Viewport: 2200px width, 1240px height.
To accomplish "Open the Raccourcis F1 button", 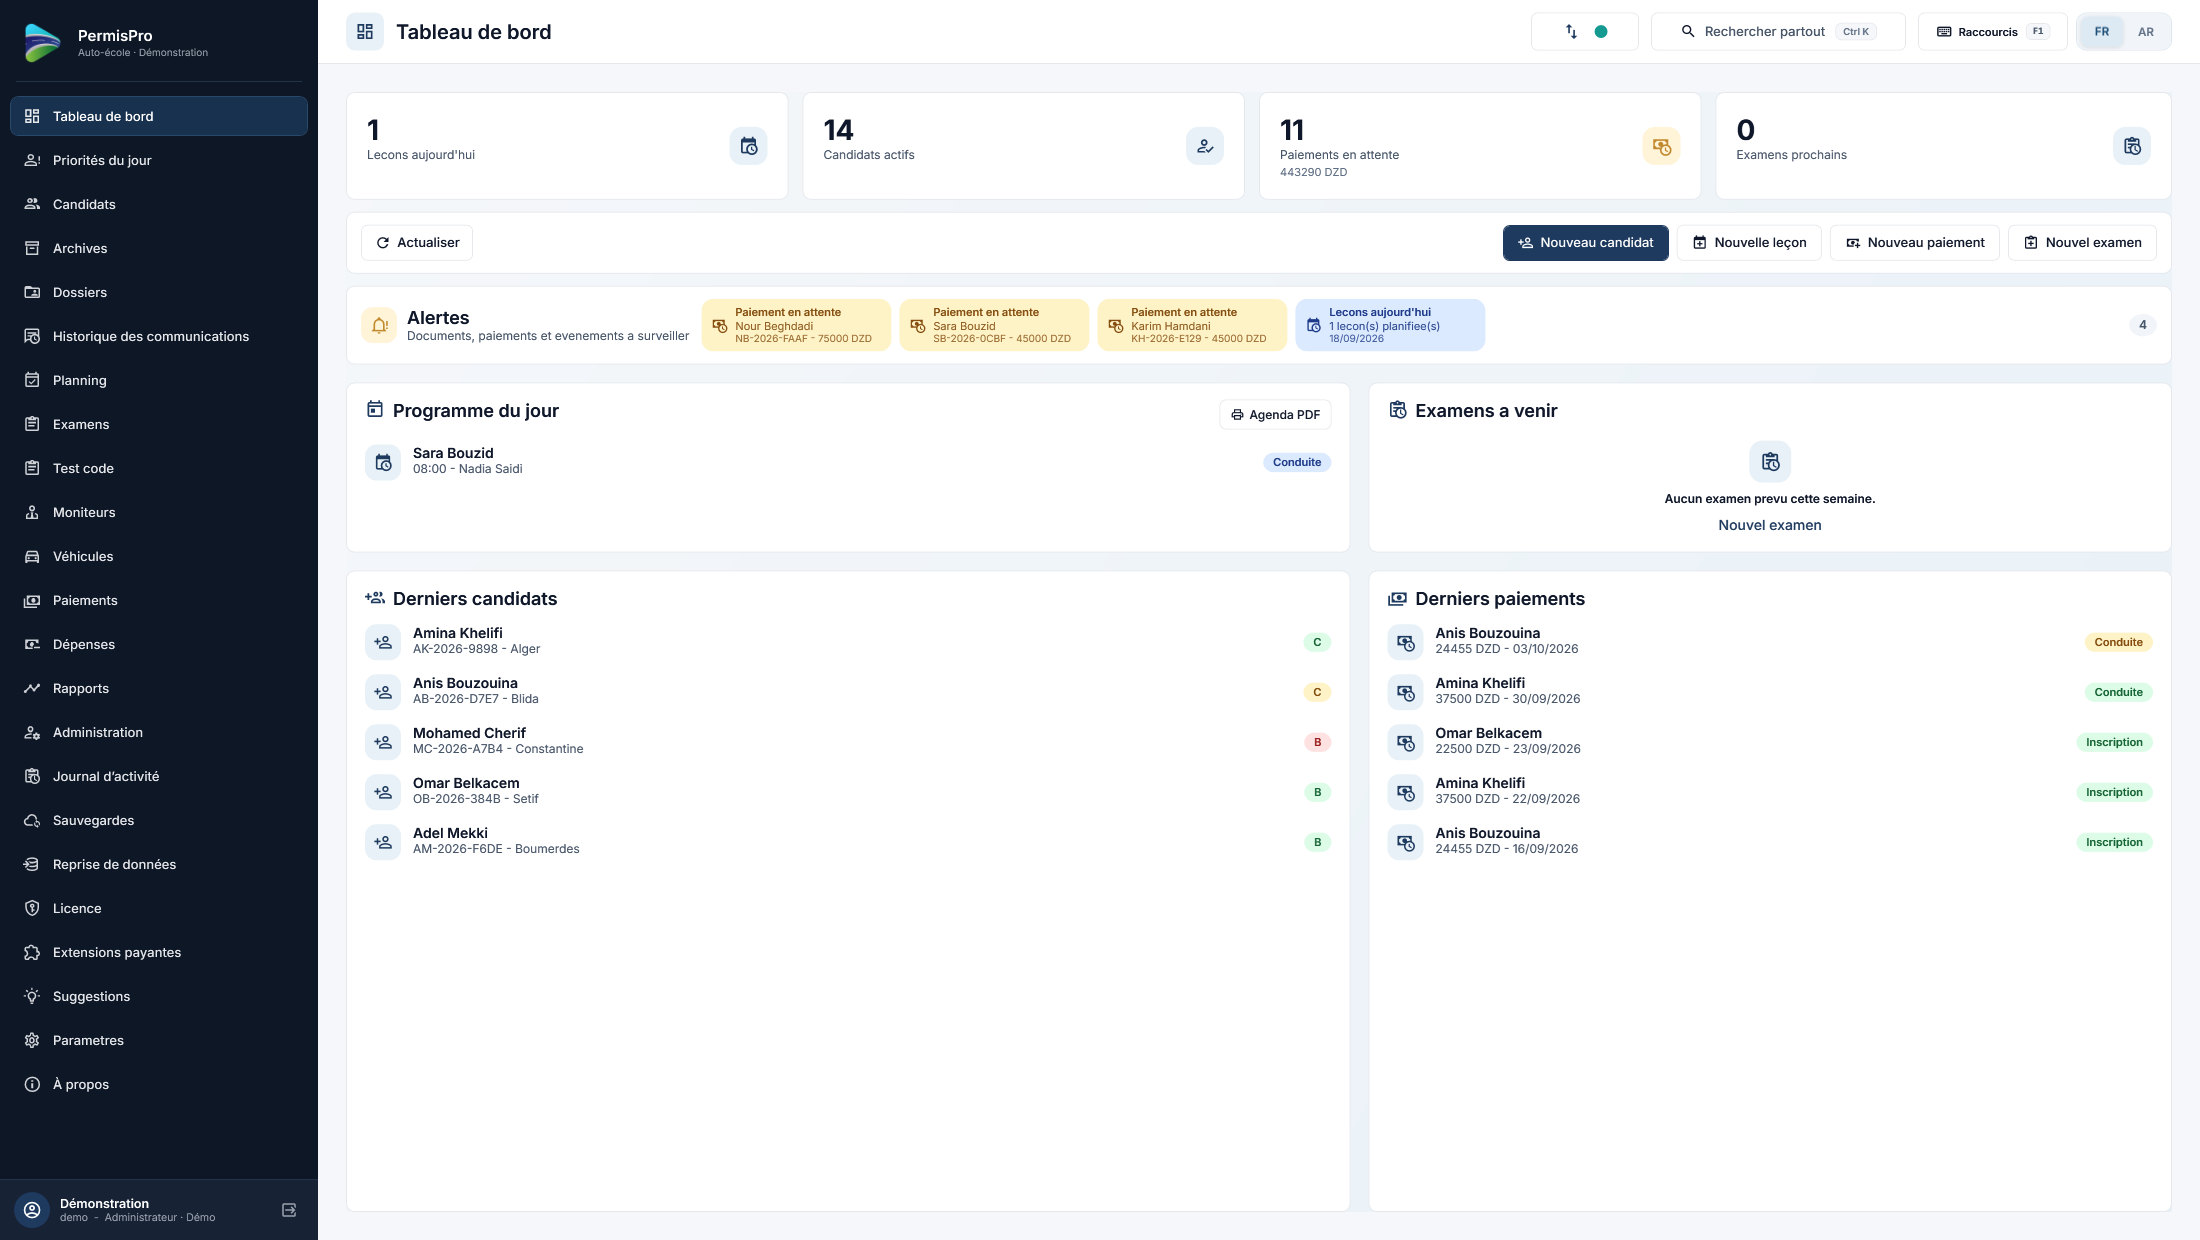I will point(1992,32).
